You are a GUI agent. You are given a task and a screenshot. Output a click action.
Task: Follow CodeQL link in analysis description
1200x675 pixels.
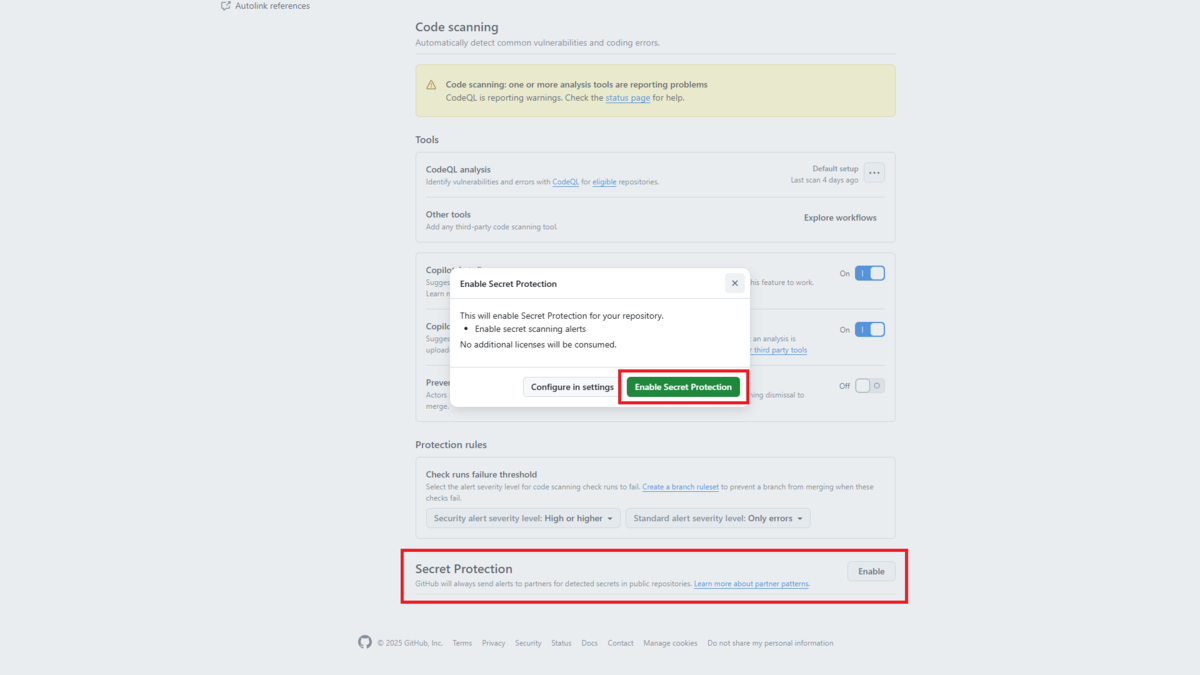[x=566, y=182]
